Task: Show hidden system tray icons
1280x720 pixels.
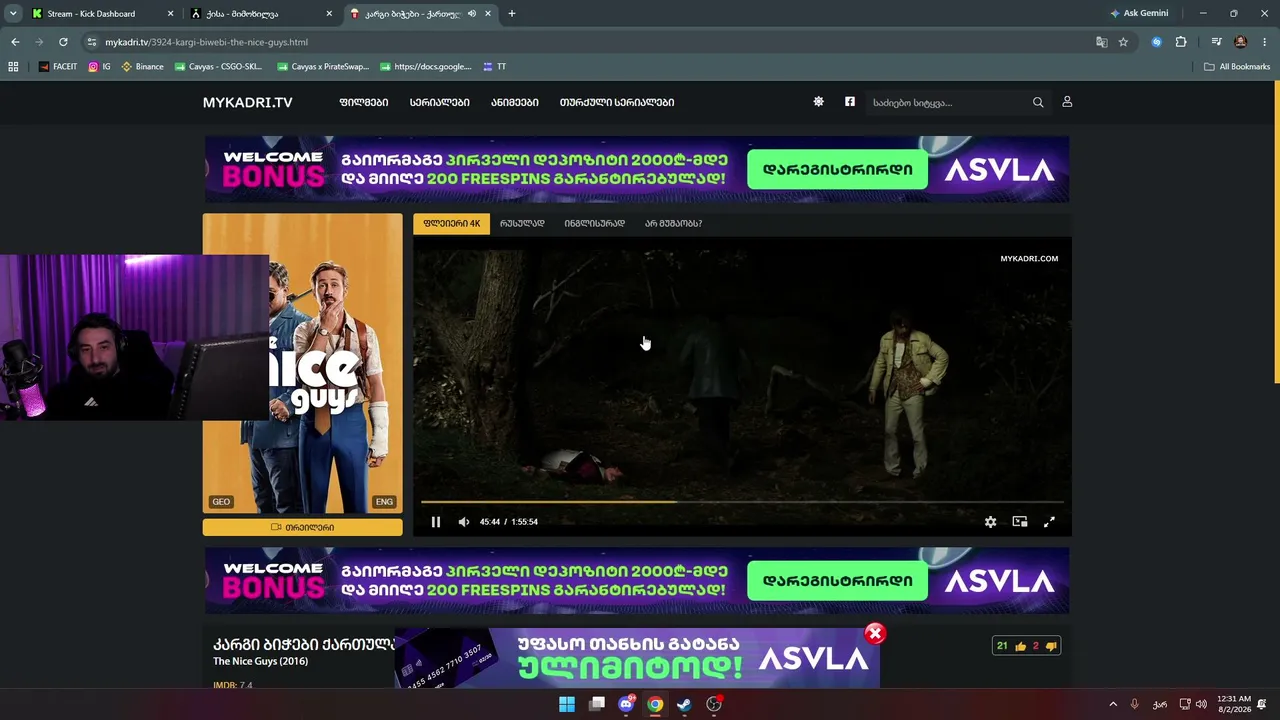Action: (1113, 704)
